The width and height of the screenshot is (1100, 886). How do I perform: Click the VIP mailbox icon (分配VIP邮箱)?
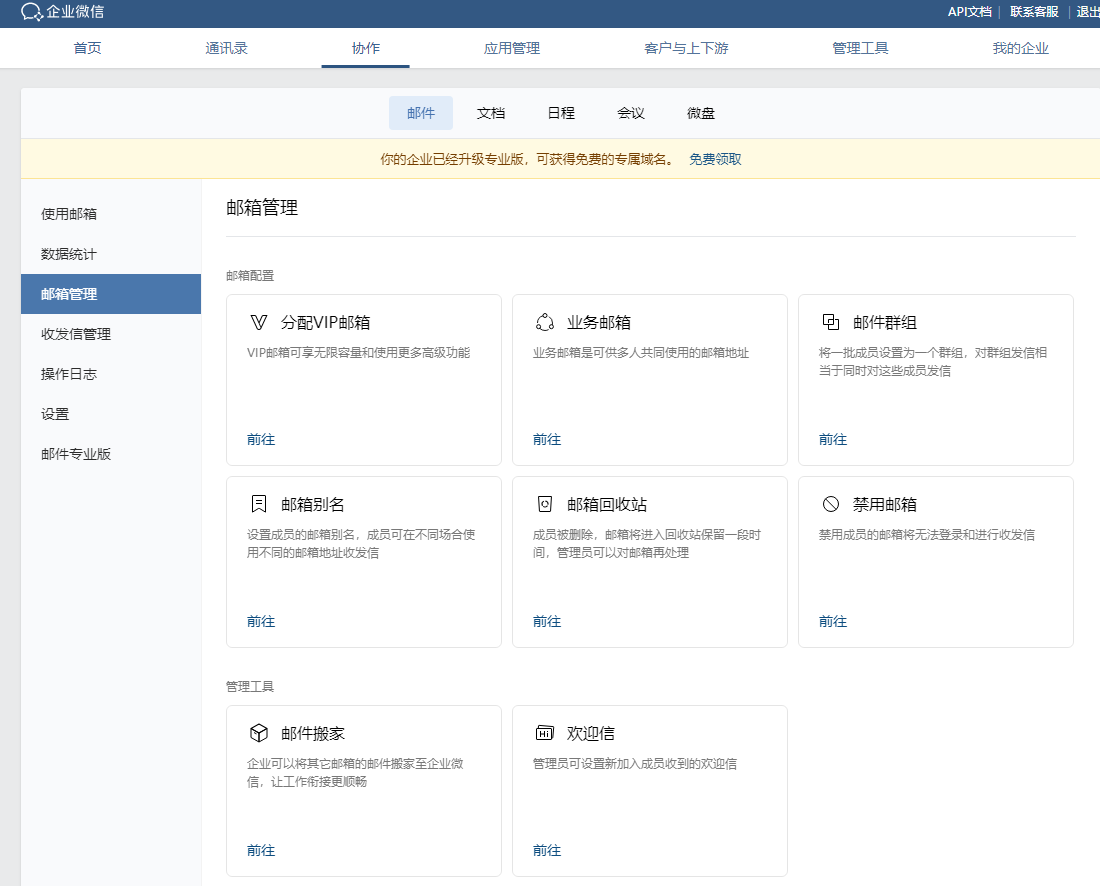click(x=258, y=322)
